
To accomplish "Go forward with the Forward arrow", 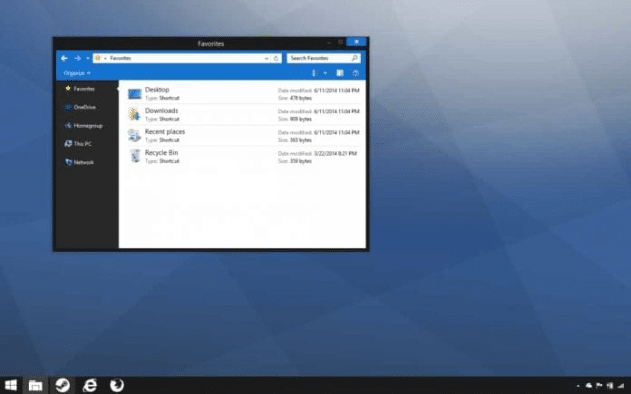I will (x=77, y=58).
